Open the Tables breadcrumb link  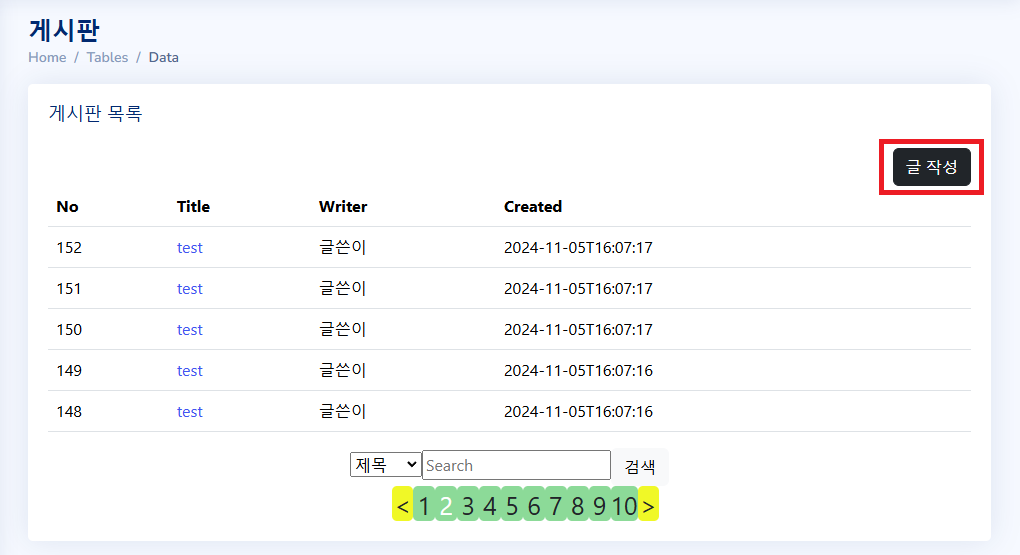(107, 57)
